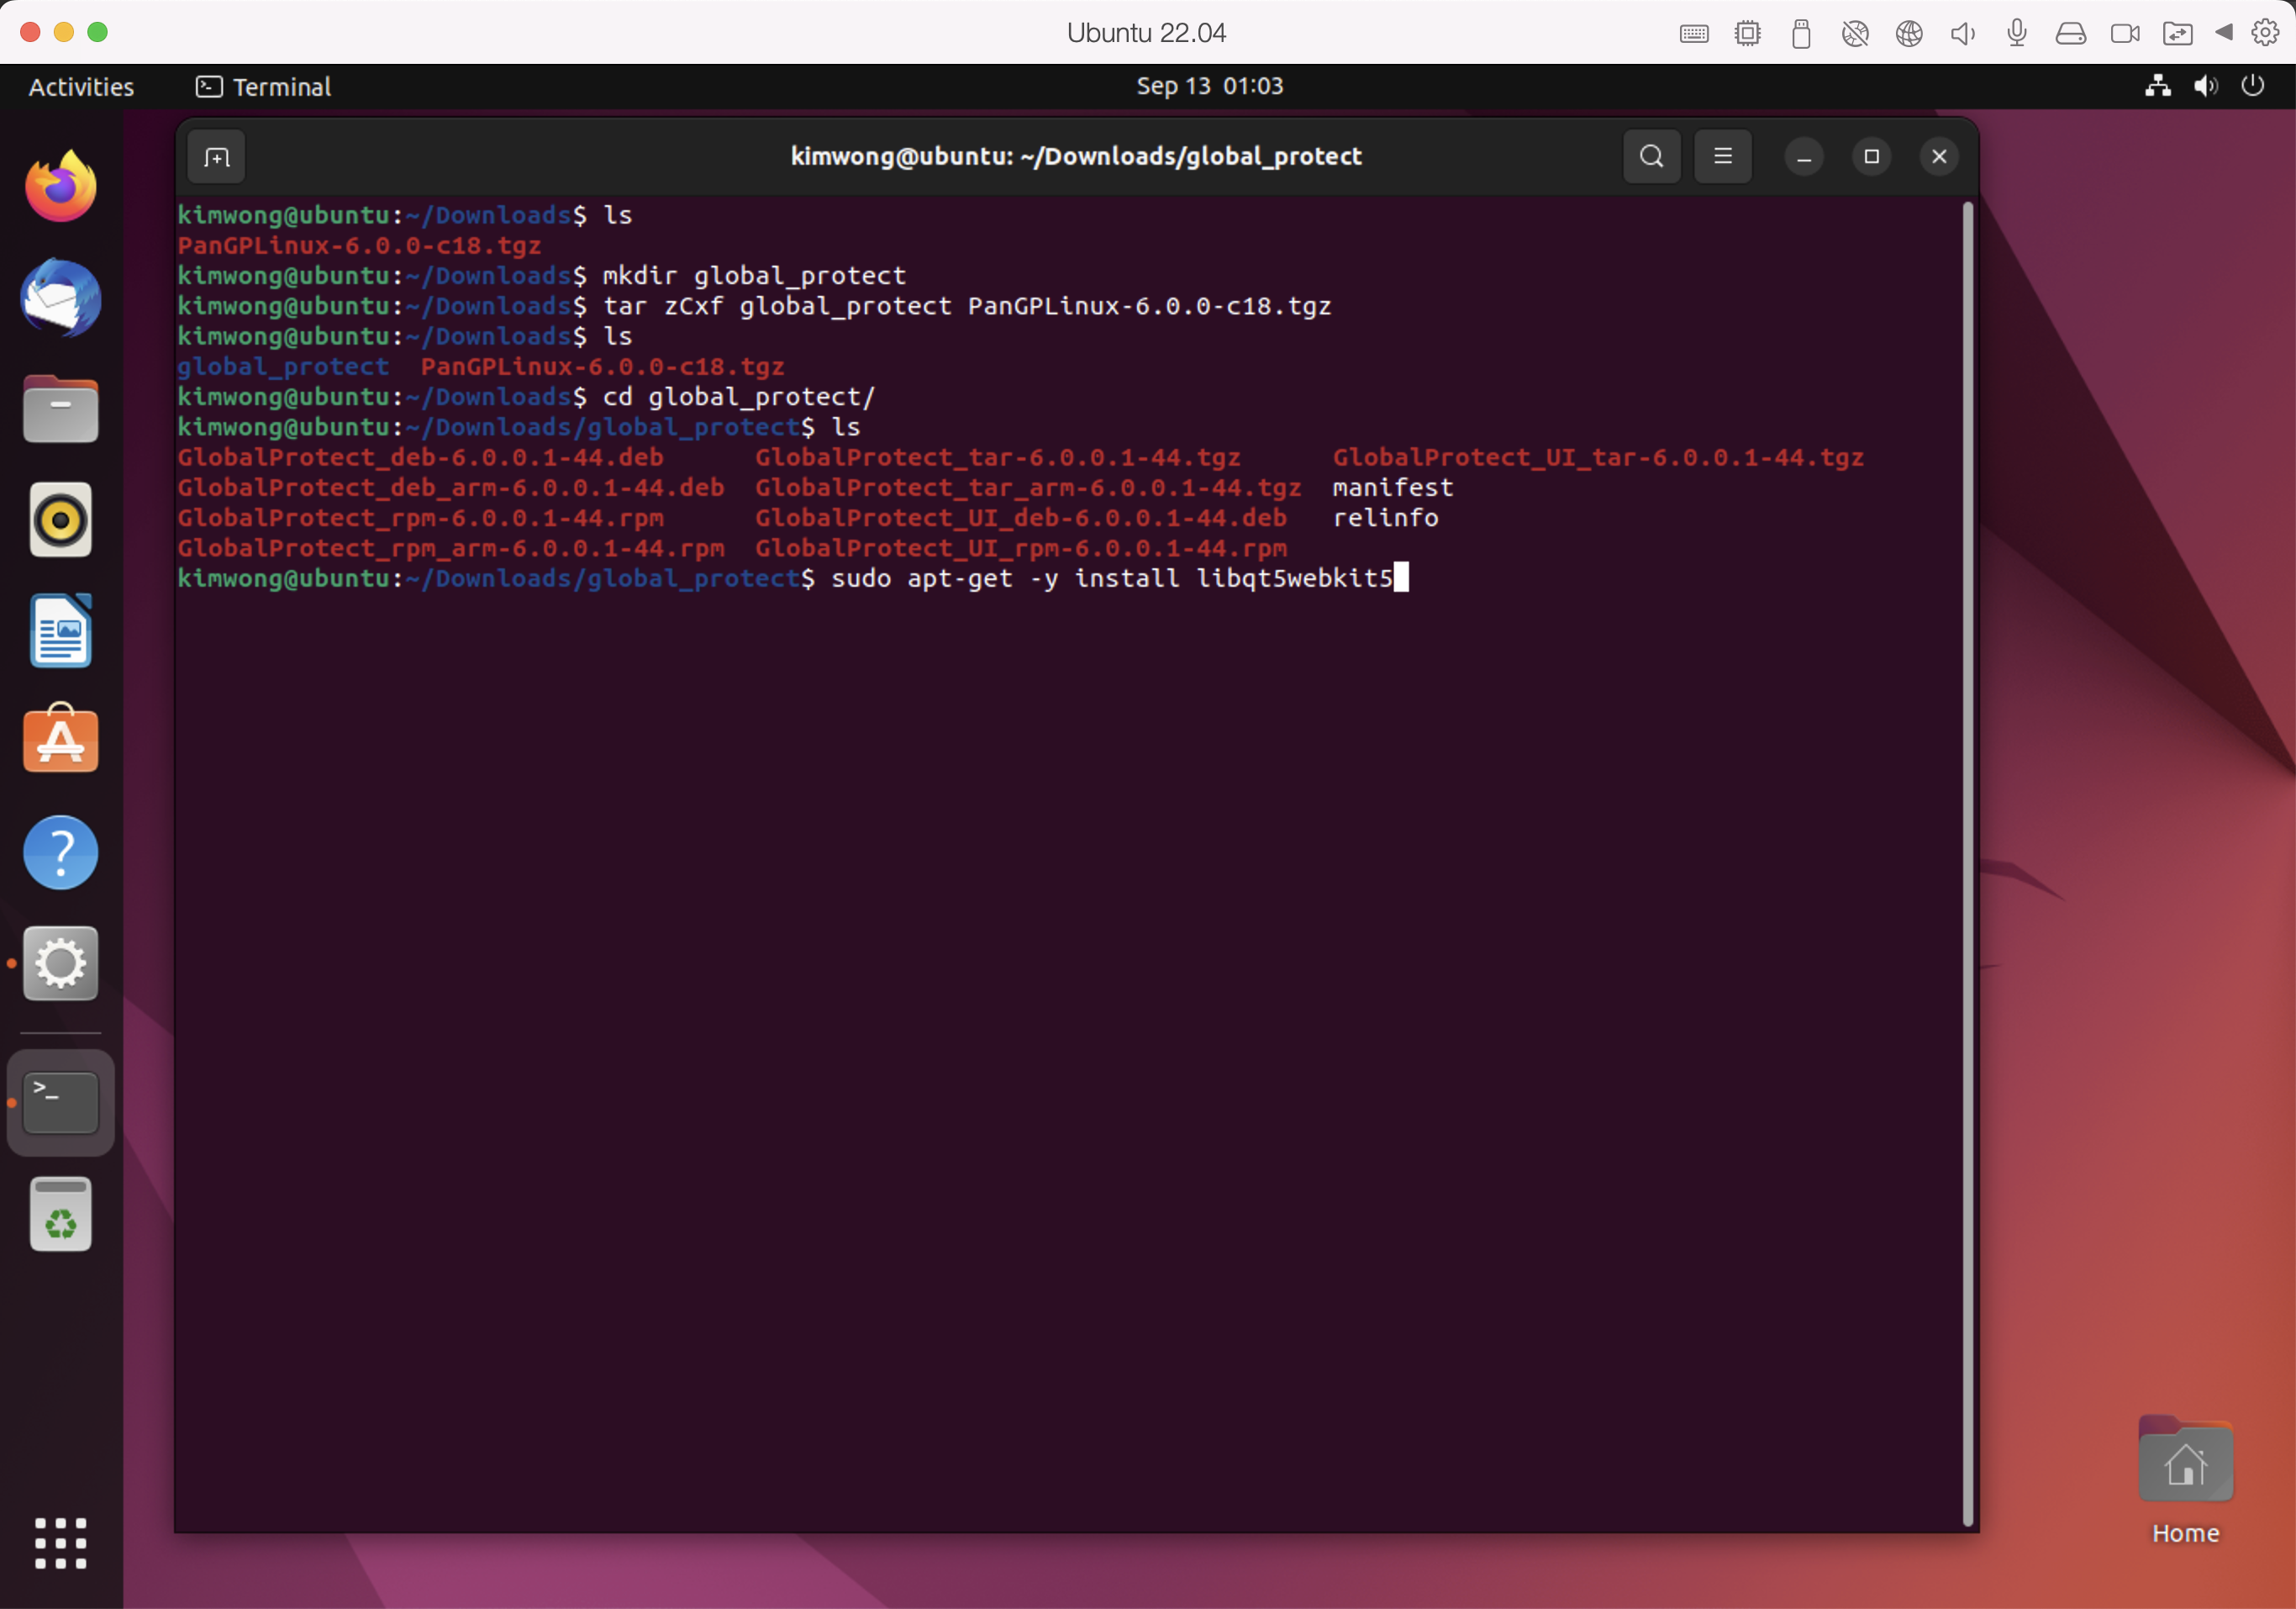This screenshot has width=2296, height=1609.
Task: Open a new terminal tab
Action: [216, 157]
